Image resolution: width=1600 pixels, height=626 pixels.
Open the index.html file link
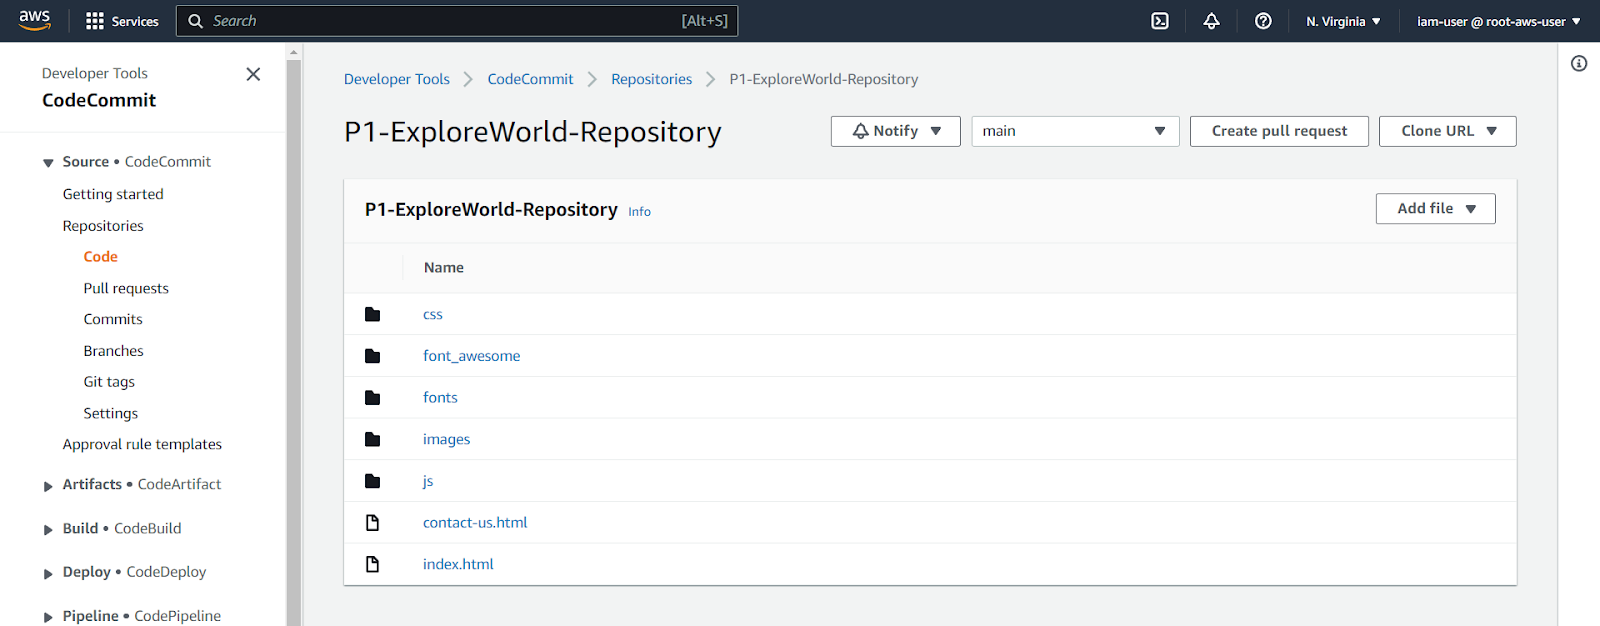[458, 564]
